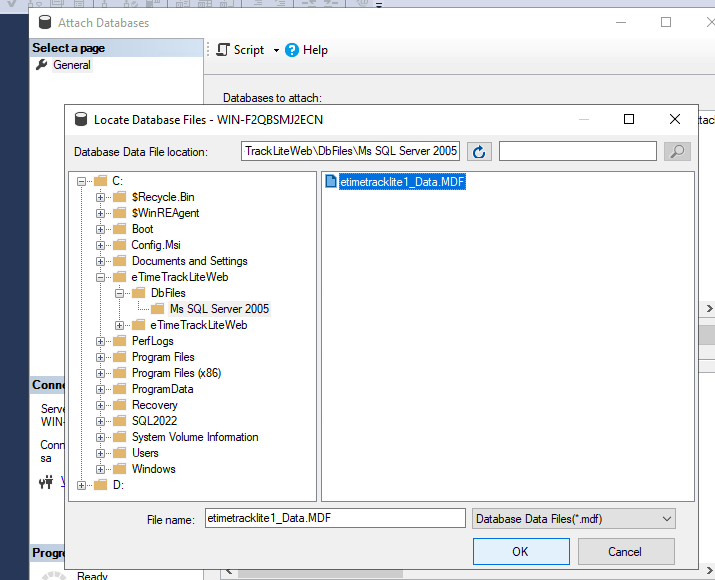Click the magnifier search button
This screenshot has width=715, height=580.
(x=677, y=152)
